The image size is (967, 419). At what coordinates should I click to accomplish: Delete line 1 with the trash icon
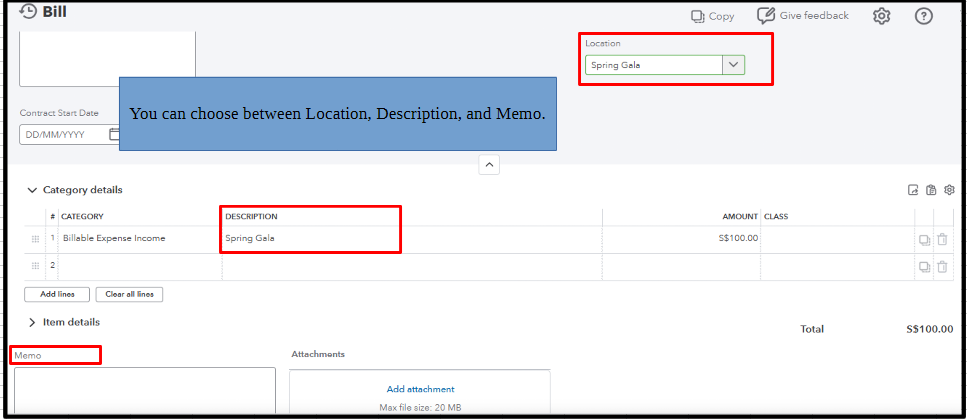coord(942,239)
